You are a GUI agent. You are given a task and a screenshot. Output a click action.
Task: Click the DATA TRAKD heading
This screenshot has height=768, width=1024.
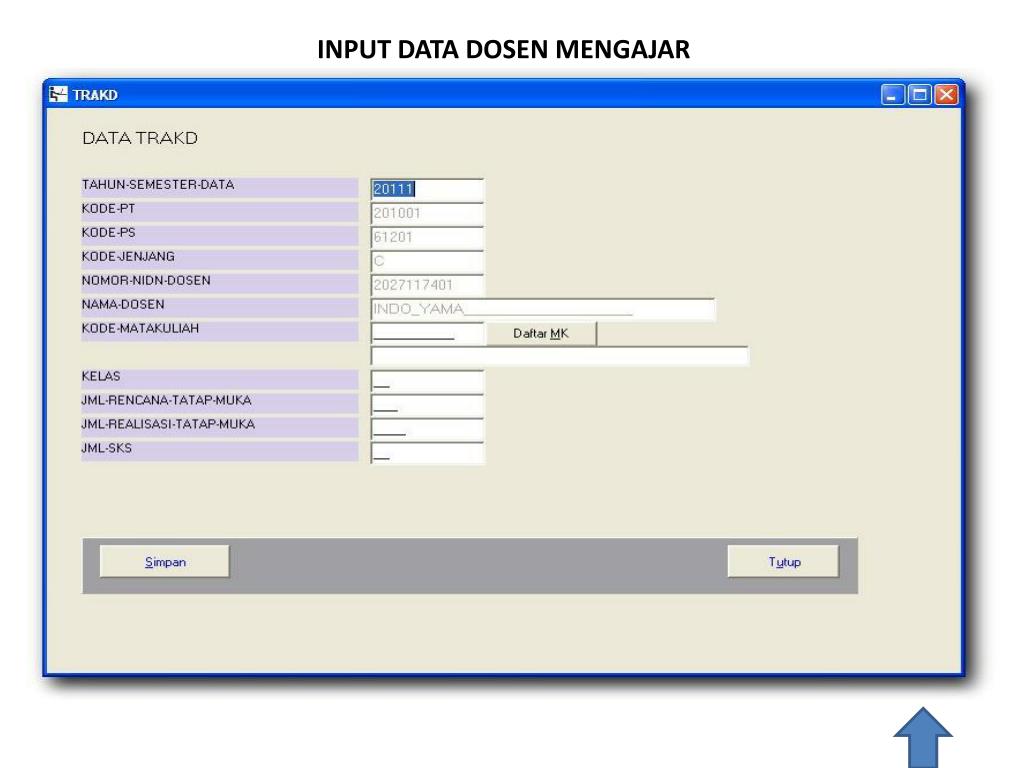(x=140, y=138)
